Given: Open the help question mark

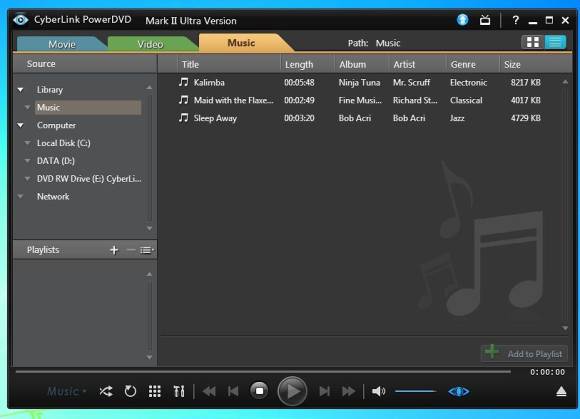Looking at the screenshot, I should (515, 20).
